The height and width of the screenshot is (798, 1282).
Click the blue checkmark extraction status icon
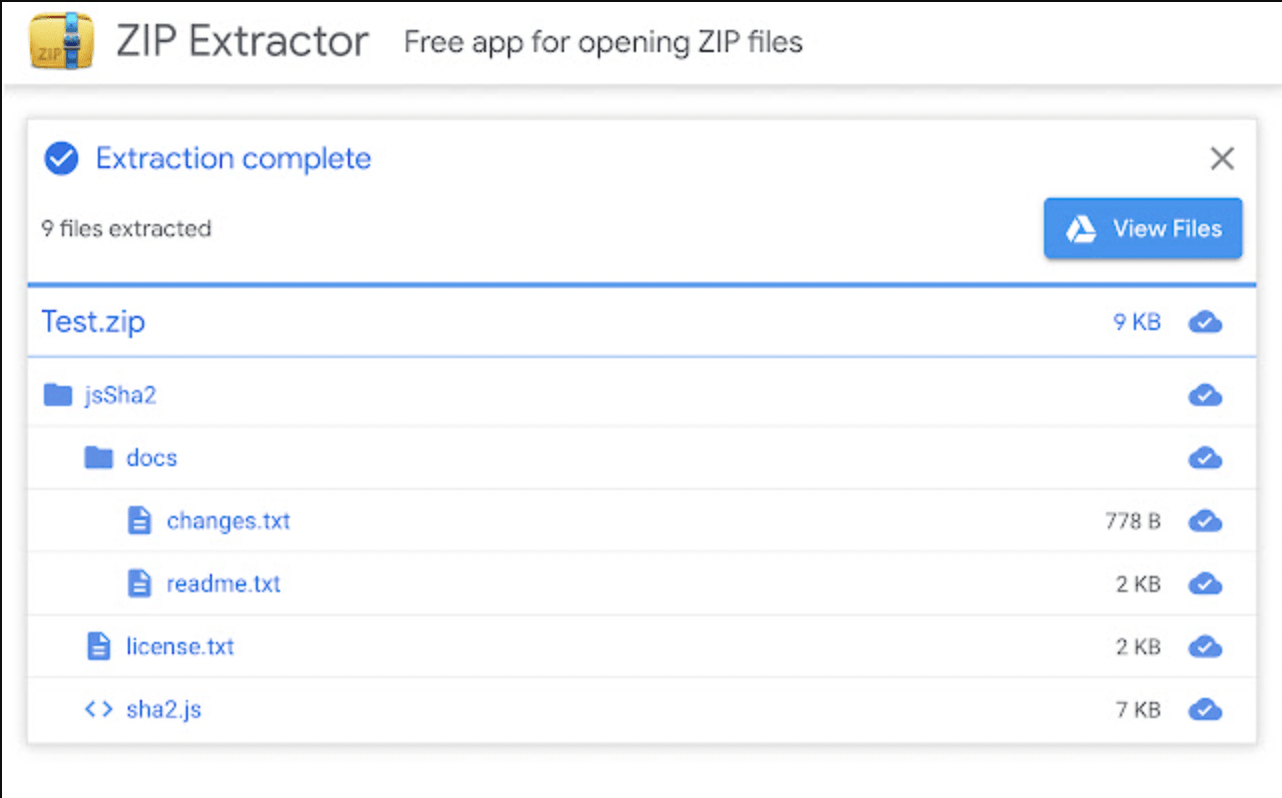61,158
